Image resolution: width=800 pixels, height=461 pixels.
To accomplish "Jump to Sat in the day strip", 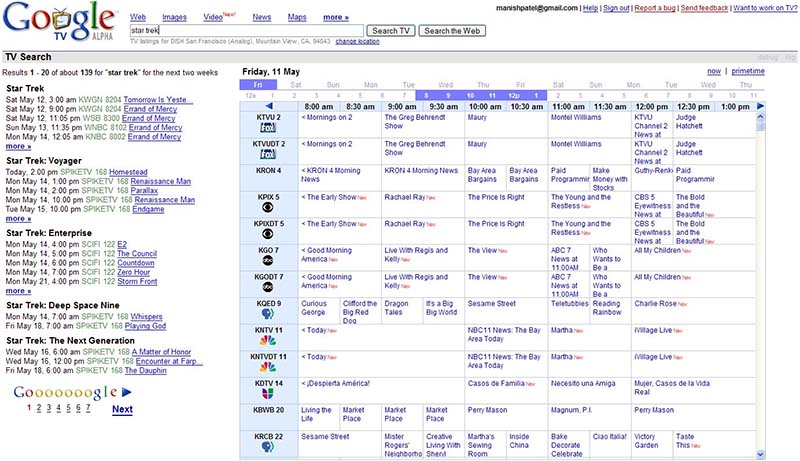I will [x=296, y=85].
